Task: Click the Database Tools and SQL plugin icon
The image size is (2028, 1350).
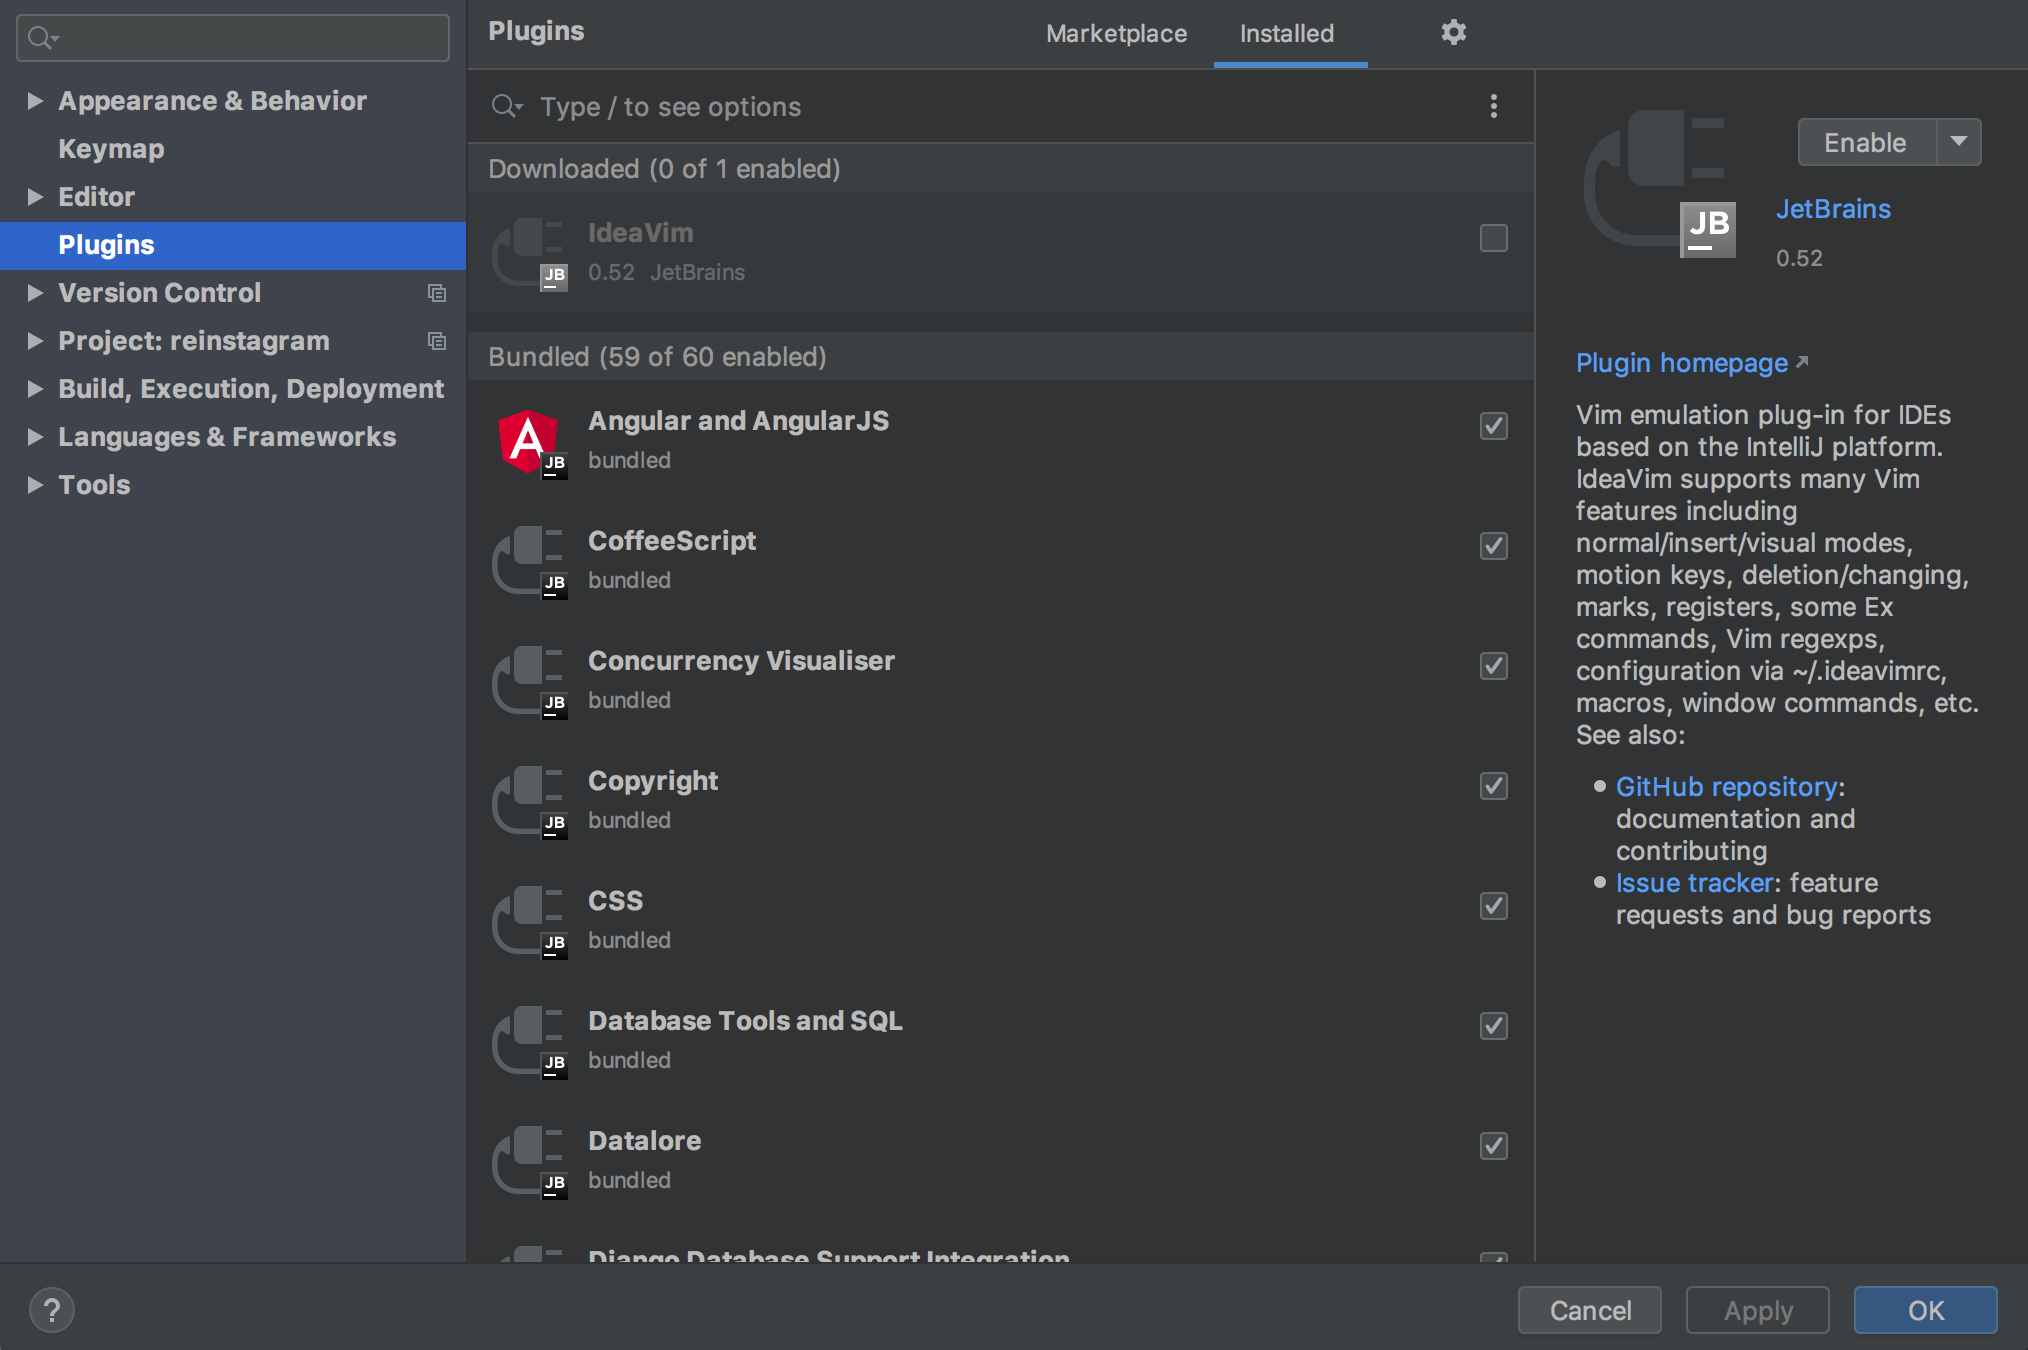Action: [530, 1042]
